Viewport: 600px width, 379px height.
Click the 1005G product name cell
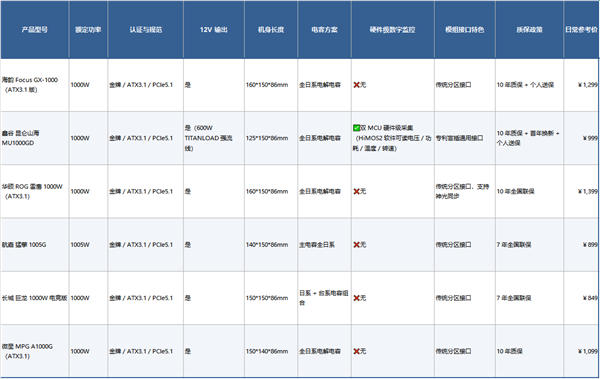(35, 245)
